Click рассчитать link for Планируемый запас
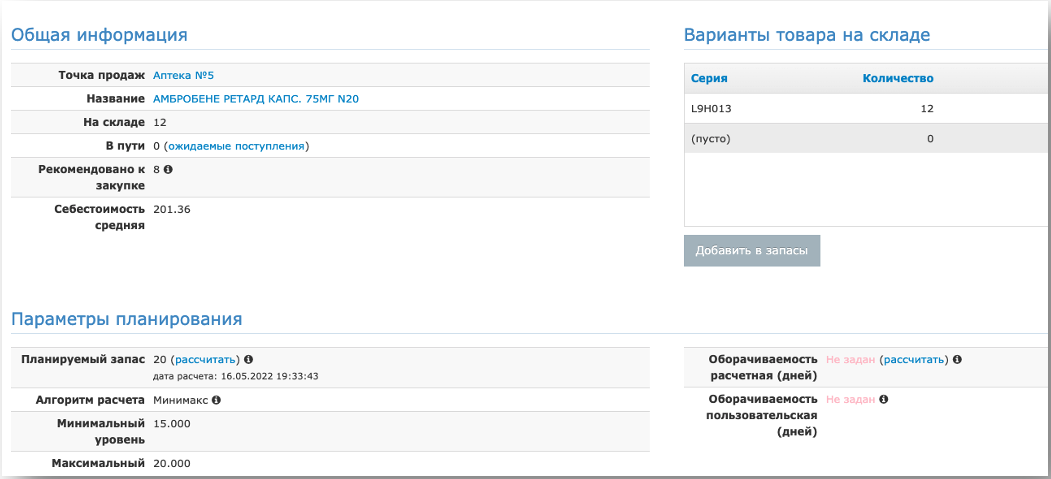This screenshot has width=1051, height=479. (x=205, y=359)
